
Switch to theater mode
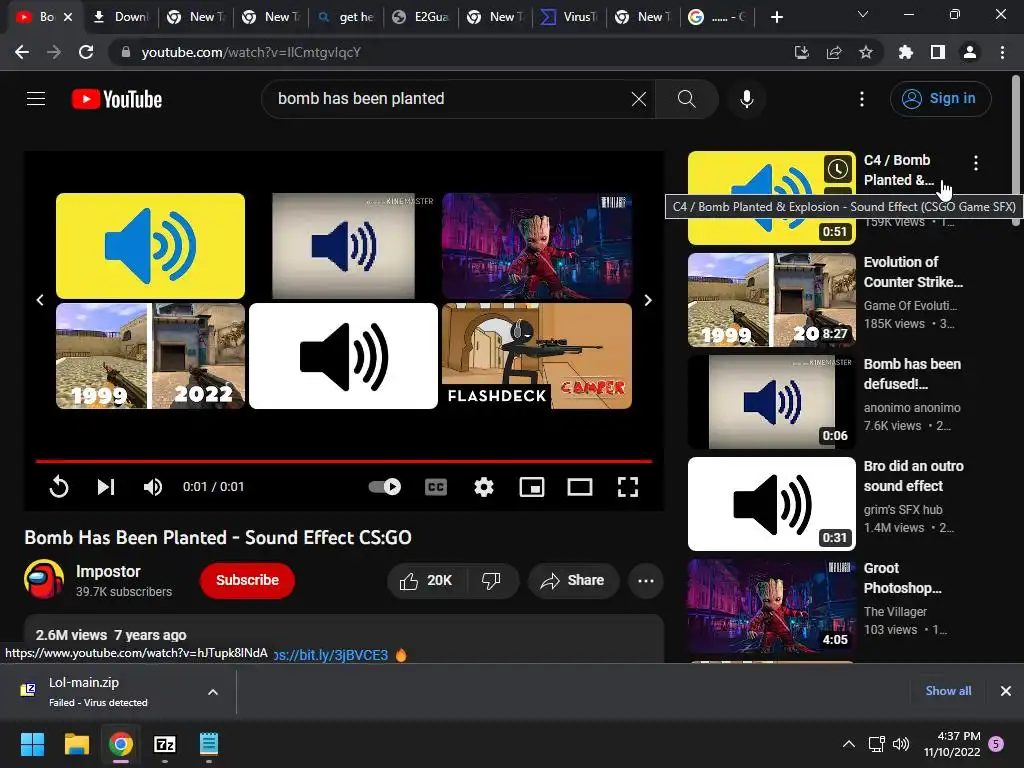pos(580,487)
